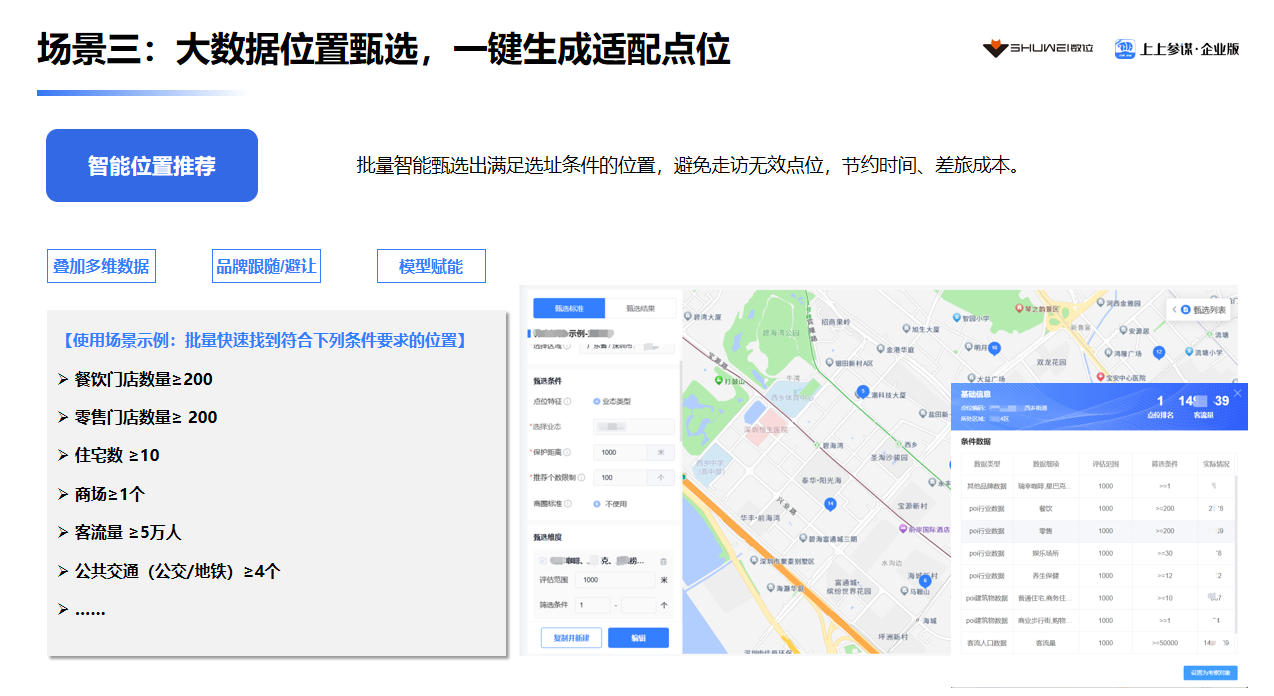
Task: Click the 碧湾大厦 location icon
Action: click(688, 316)
